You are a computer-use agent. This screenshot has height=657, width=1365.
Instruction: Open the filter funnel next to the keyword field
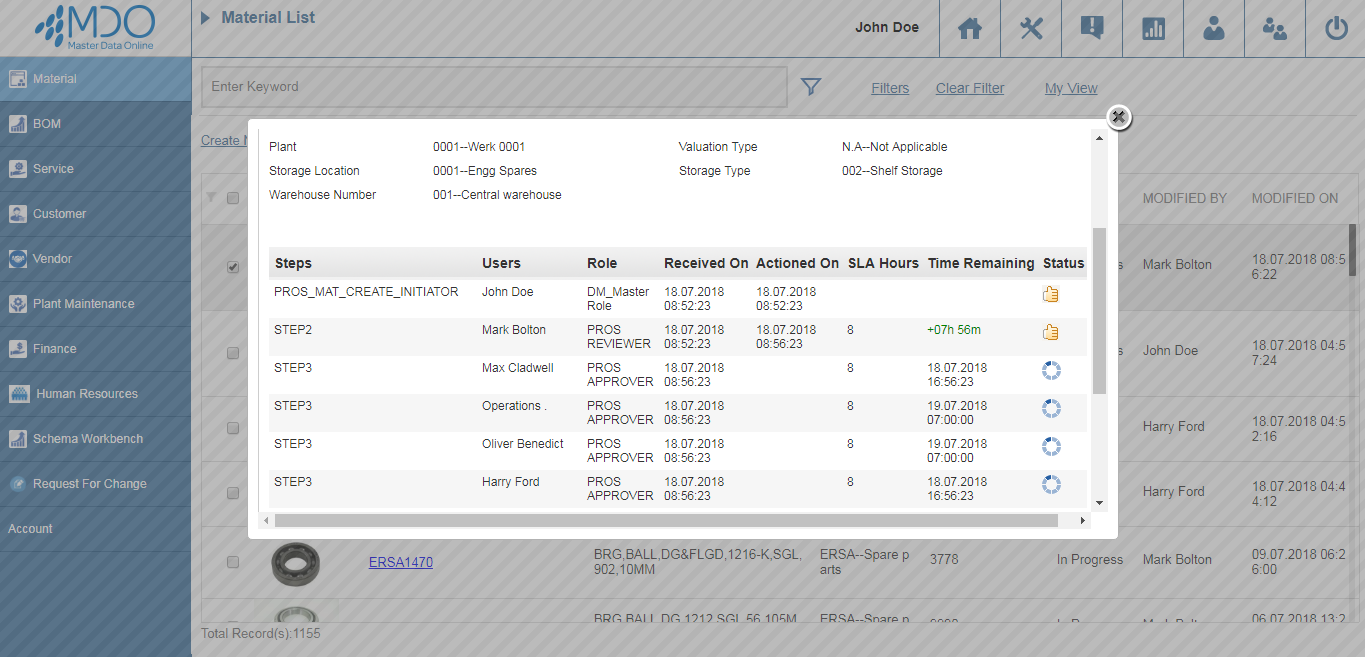(x=811, y=87)
